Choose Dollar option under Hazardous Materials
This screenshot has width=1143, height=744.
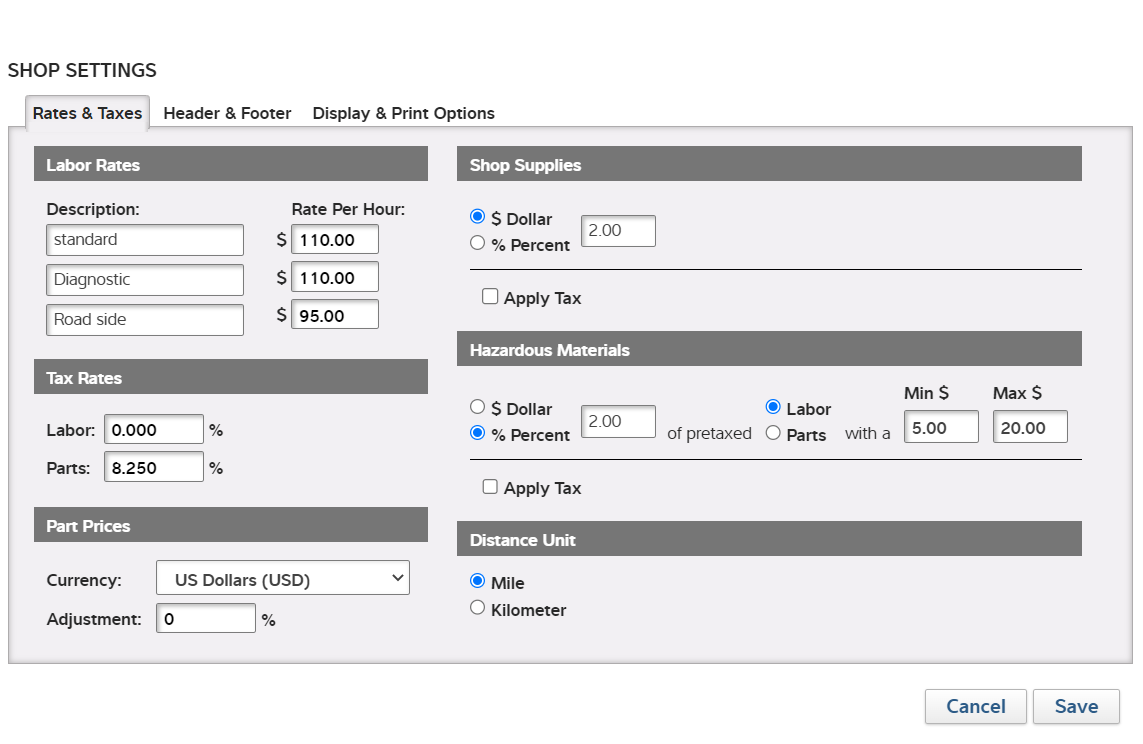coord(477,407)
